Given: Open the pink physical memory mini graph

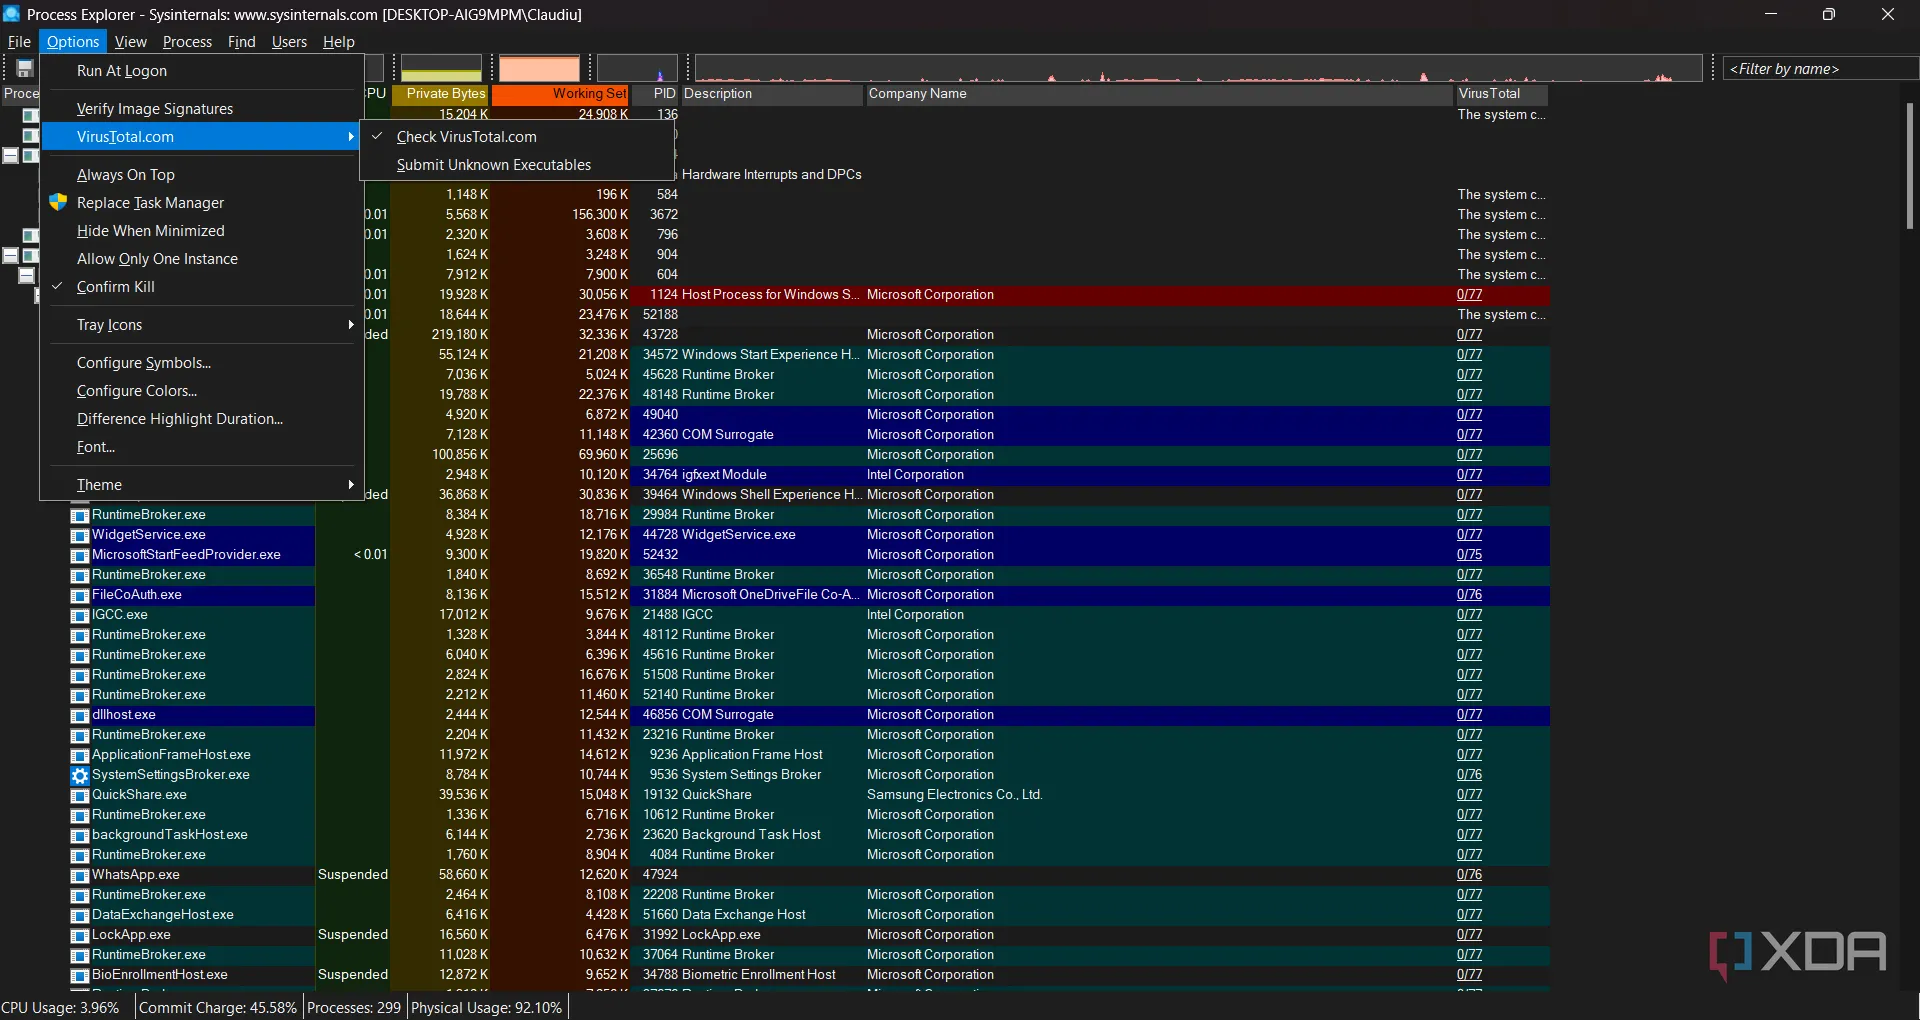Looking at the screenshot, I should pyautogui.click(x=539, y=68).
